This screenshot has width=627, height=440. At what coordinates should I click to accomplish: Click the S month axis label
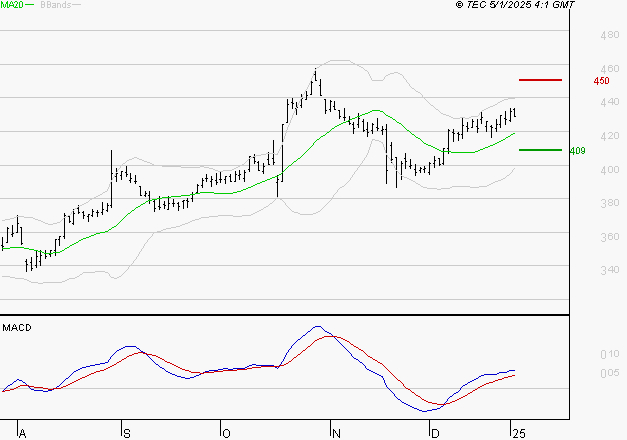pos(127,434)
